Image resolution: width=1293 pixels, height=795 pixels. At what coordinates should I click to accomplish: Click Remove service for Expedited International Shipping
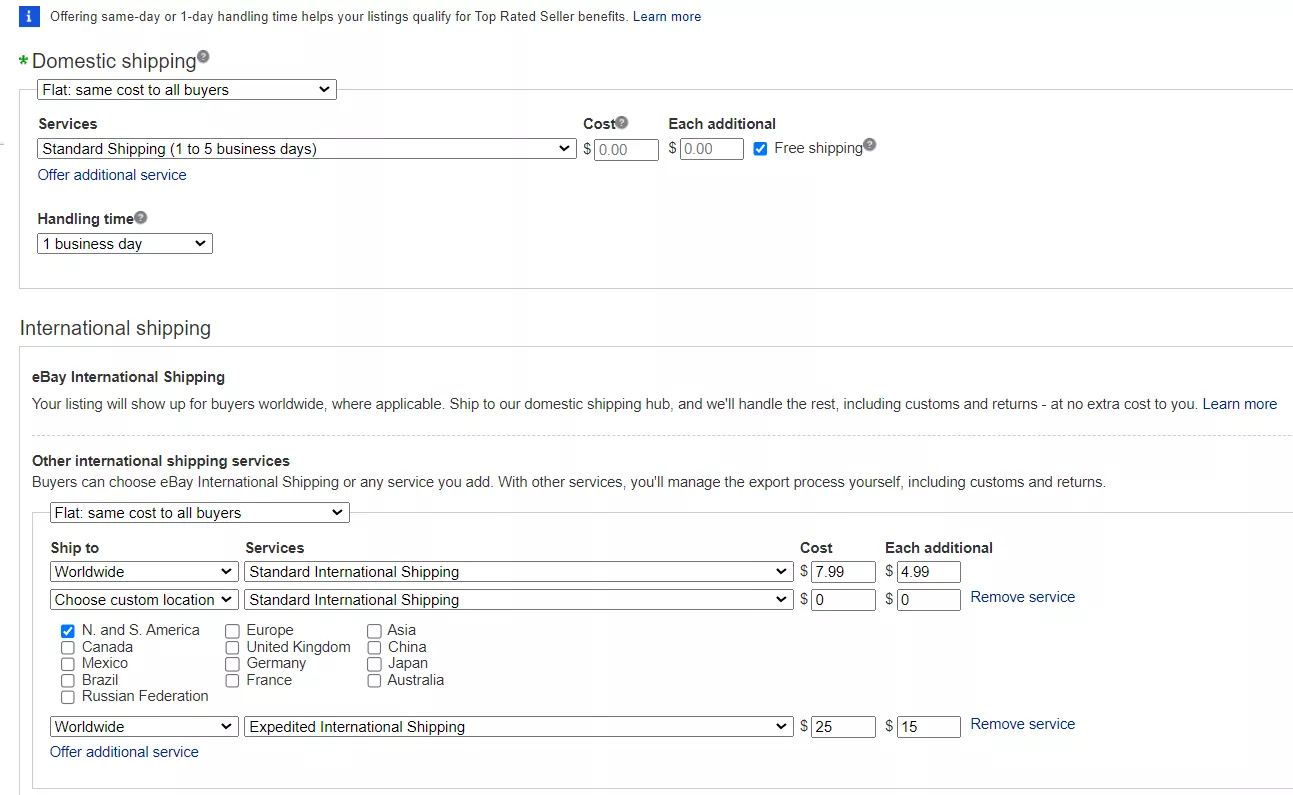coord(1023,724)
